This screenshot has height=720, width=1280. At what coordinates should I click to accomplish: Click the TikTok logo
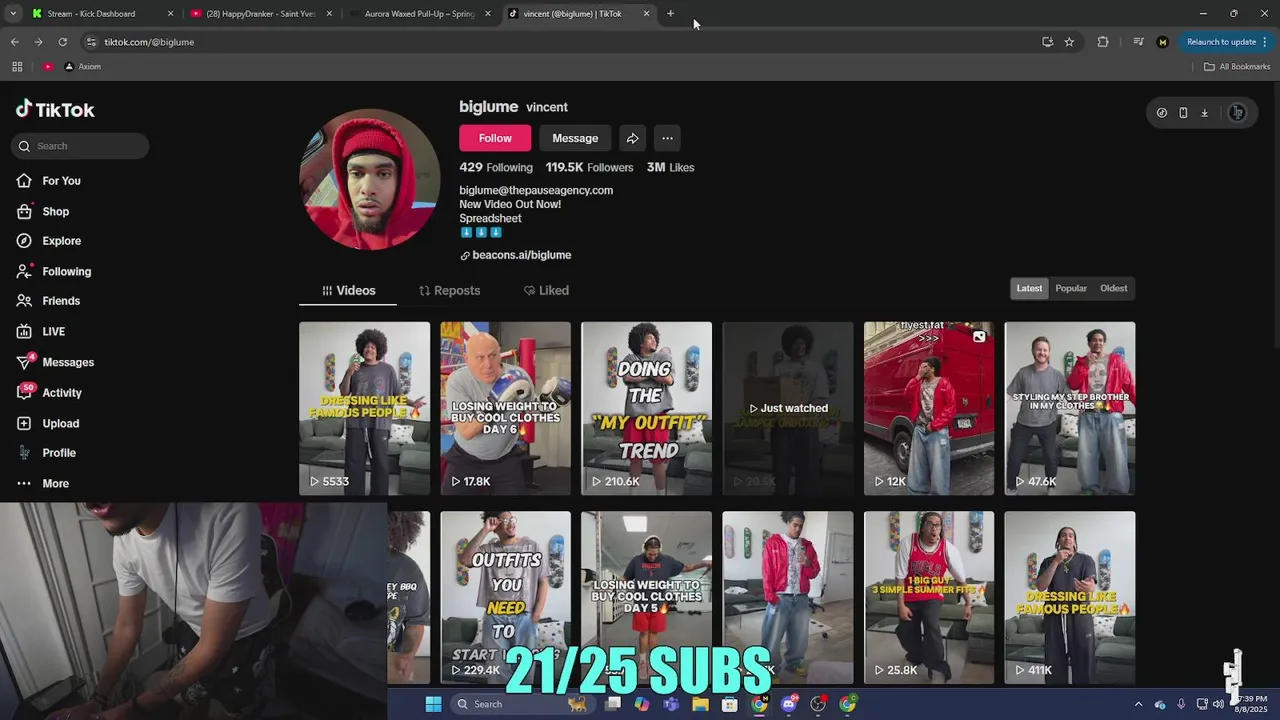55,110
